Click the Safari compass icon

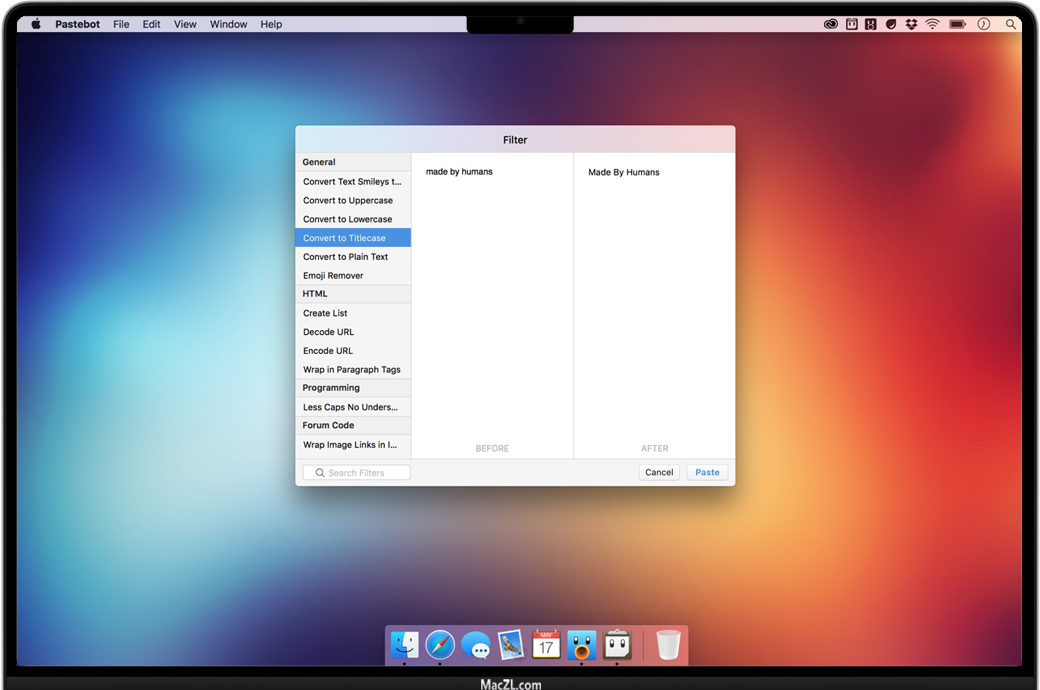pos(440,645)
